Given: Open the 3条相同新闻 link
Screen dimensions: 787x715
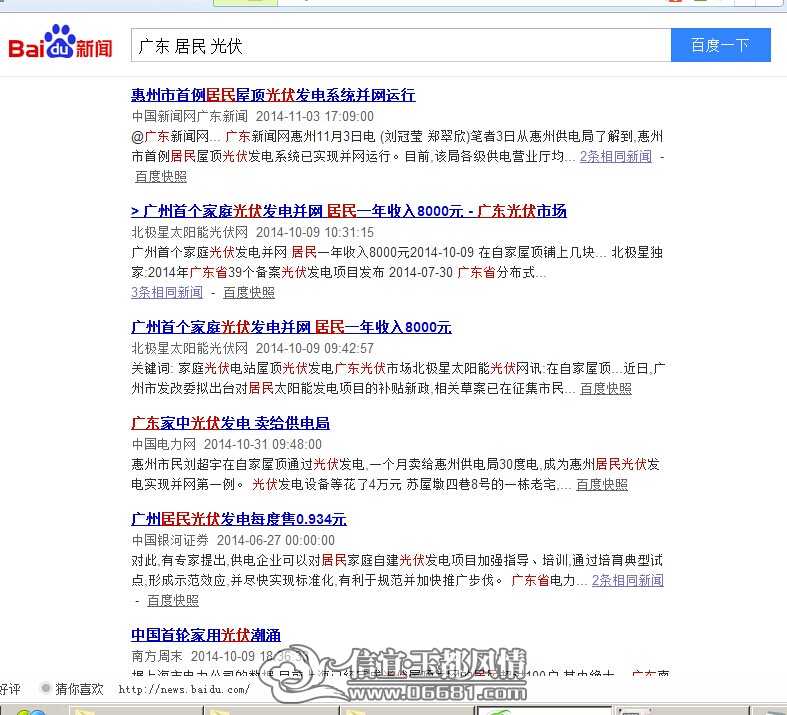Looking at the screenshot, I should (x=167, y=293).
